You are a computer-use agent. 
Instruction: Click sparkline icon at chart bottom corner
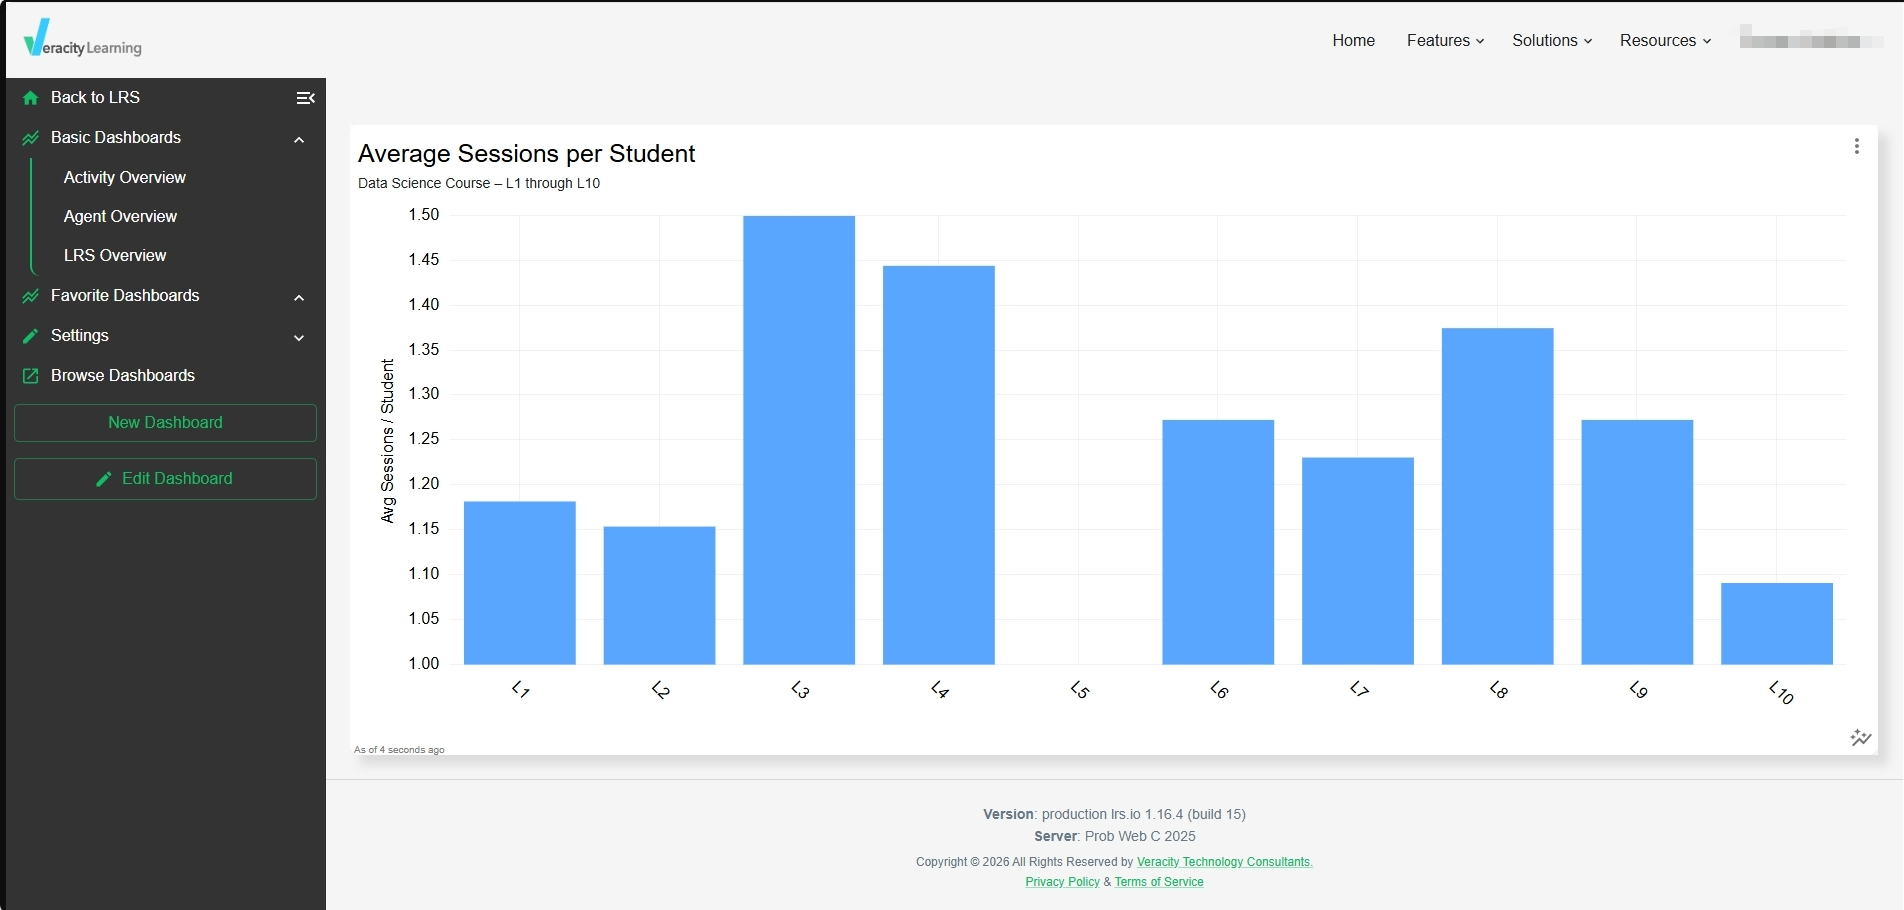pyautogui.click(x=1860, y=738)
